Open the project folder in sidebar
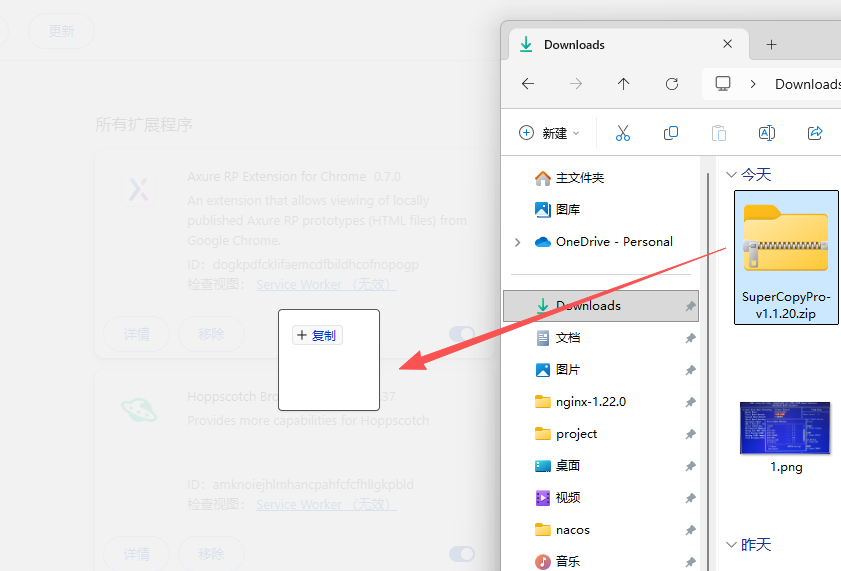The height and width of the screenshot is (571, 841). (576, 434)
